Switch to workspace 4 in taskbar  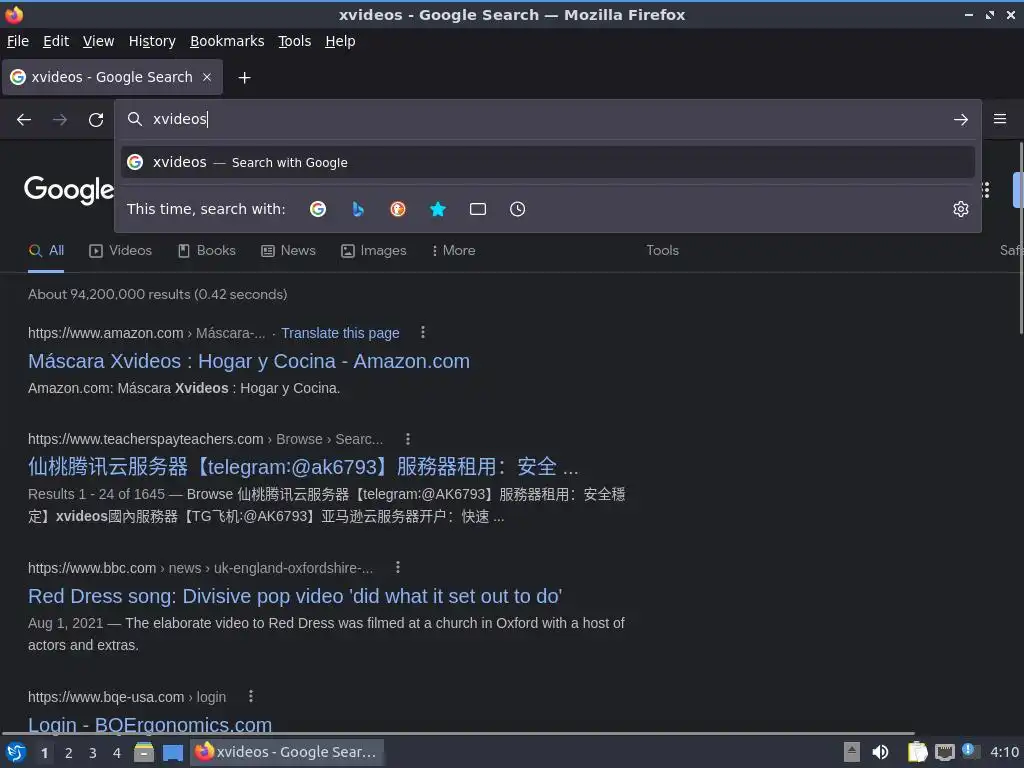tap(117, 753)
